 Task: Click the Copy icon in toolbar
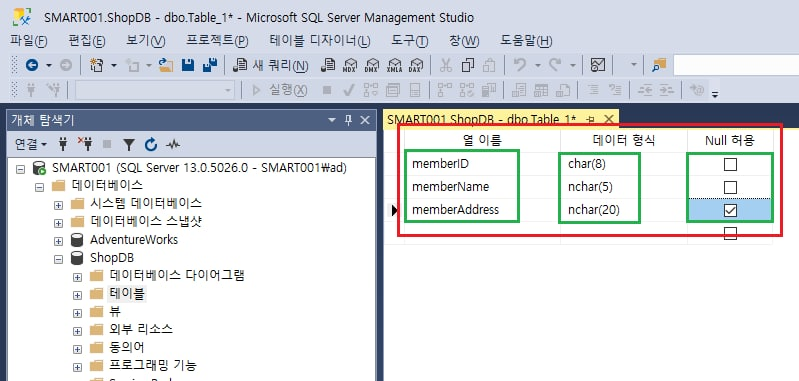468,65
